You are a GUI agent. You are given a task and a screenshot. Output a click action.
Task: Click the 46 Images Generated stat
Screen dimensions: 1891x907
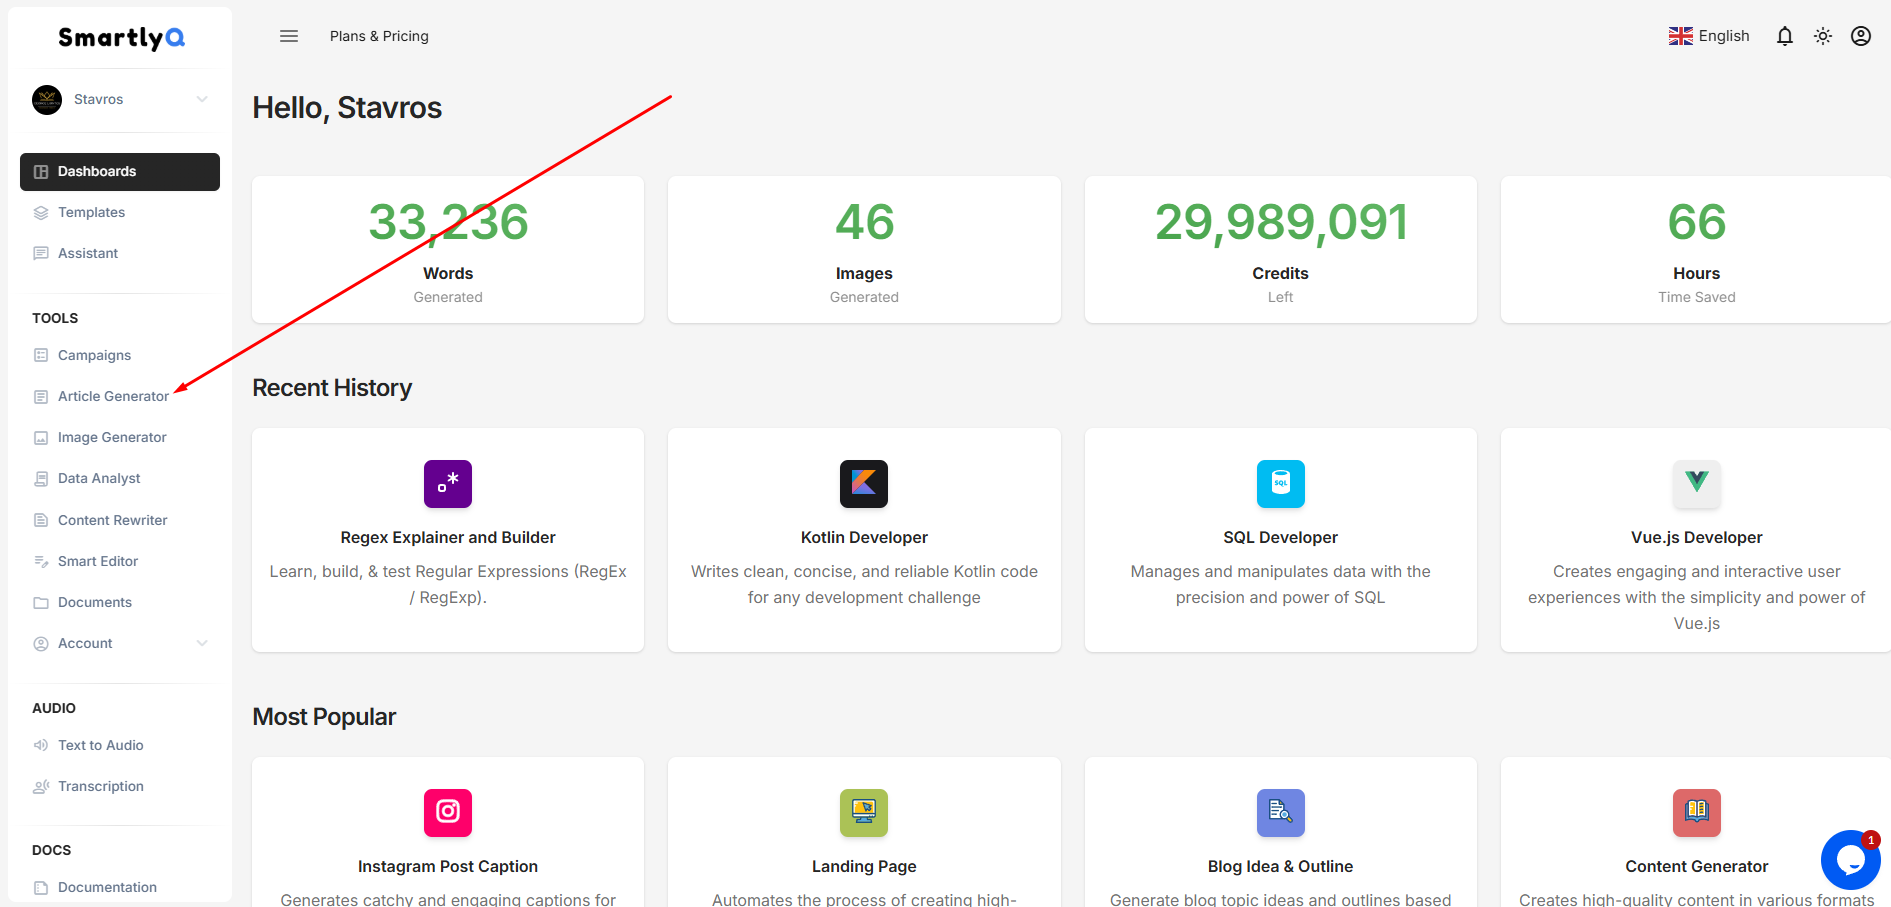tap(864, 250)
